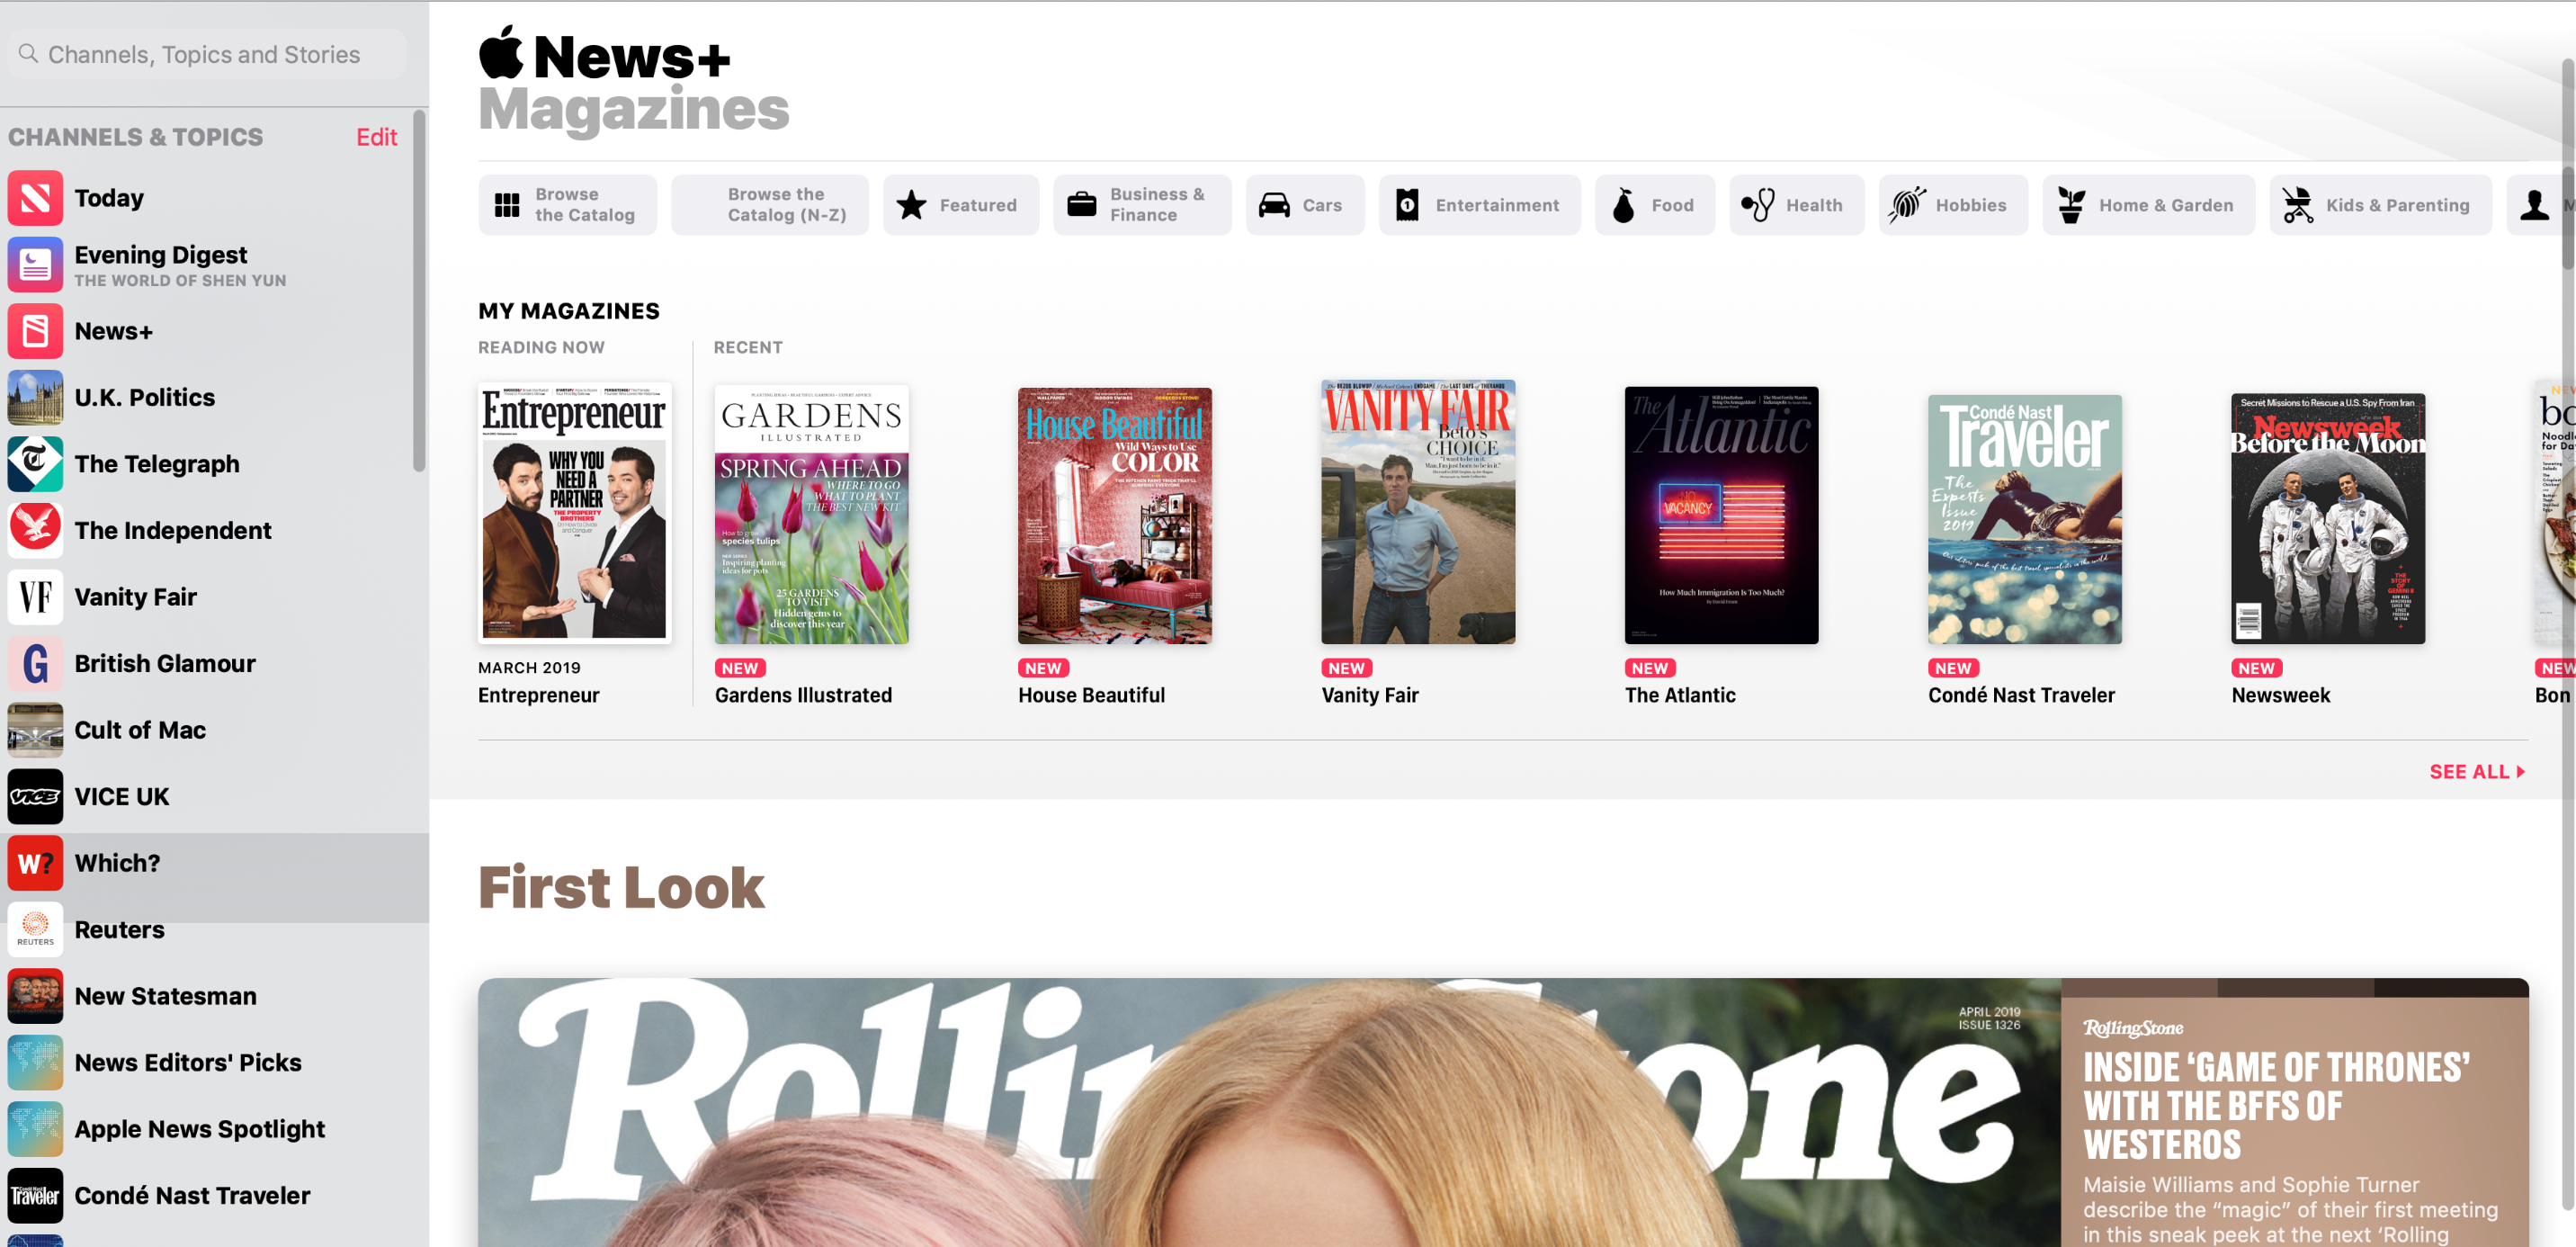Select the Health stethoscope icon
The height and width of the screenshot is (1247, 2576).
click(1758, 205)
